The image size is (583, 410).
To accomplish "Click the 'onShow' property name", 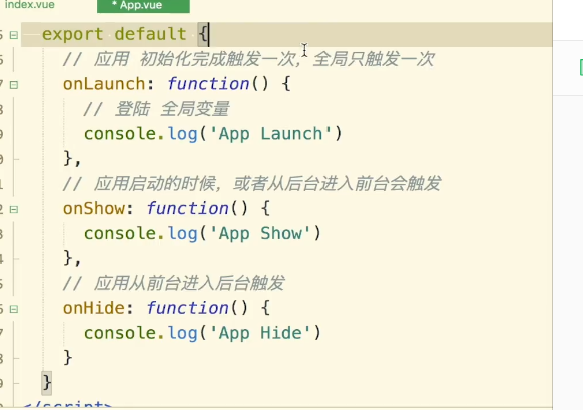I will click(x=94, y=208).
